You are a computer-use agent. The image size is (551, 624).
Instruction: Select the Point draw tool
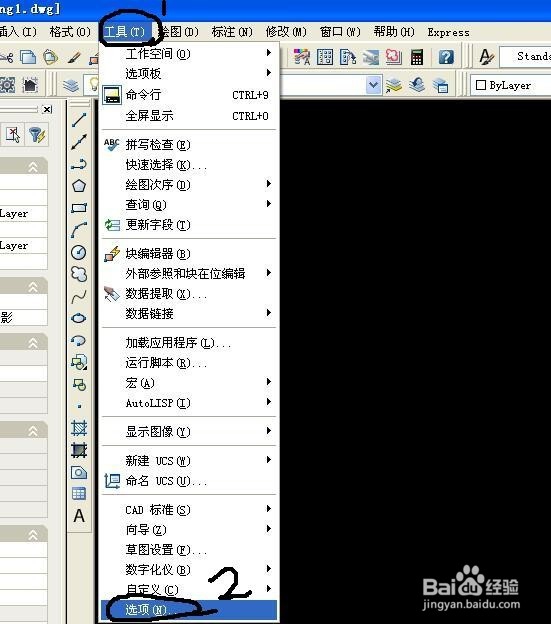coord(80,406)
